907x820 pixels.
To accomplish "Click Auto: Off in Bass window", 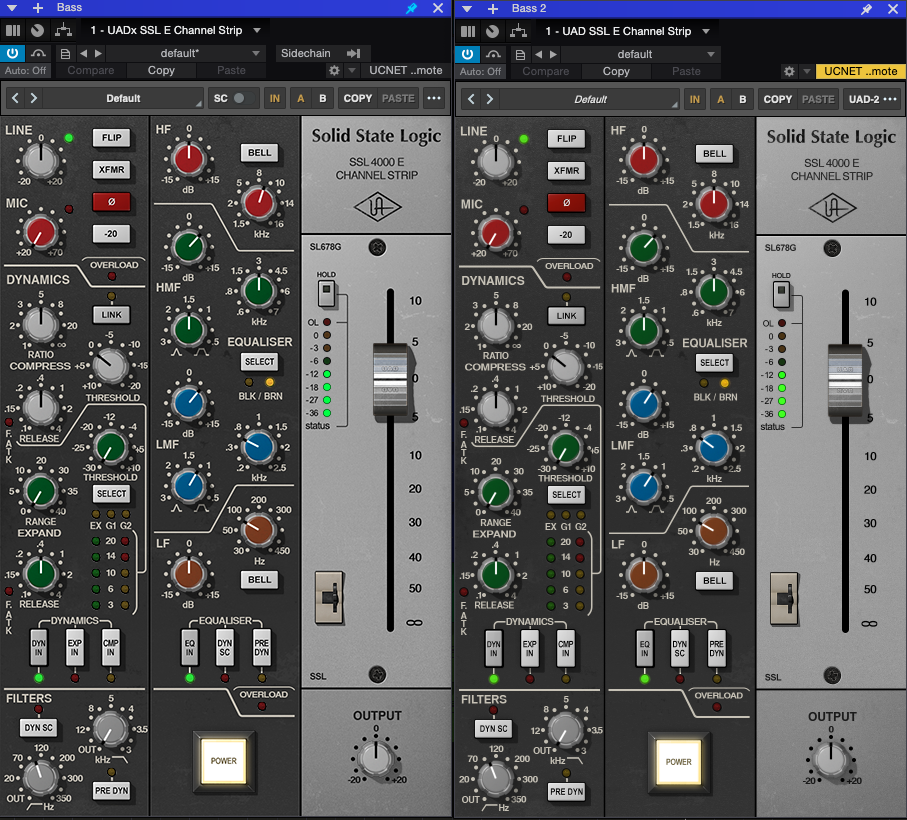I will tap(25, 71).
